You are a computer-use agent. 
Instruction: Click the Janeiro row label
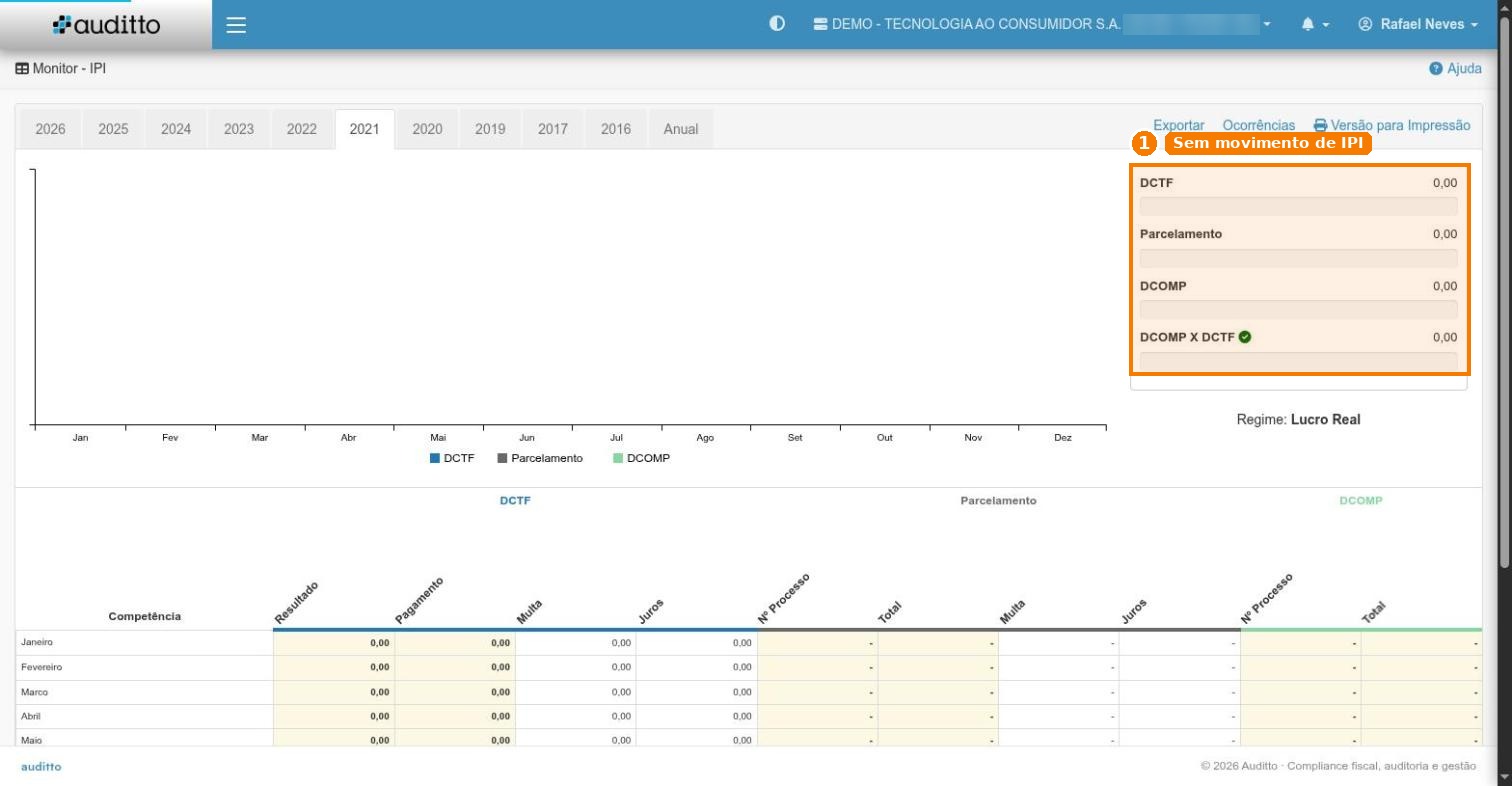point(37,643)
